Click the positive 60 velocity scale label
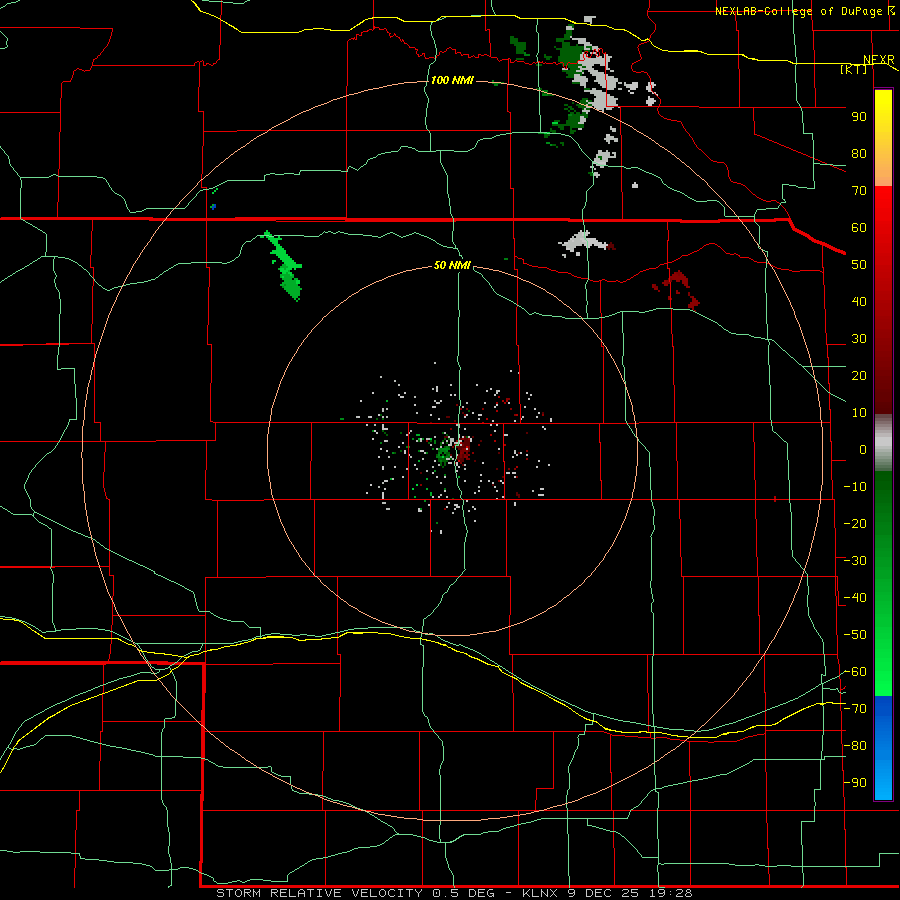Image resolution: width=900 pixels, height=900 pixels. coord(859,228)
